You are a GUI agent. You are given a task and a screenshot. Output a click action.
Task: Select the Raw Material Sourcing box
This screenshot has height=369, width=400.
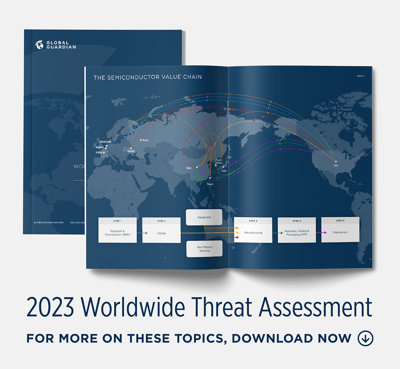tap(204, 249)
